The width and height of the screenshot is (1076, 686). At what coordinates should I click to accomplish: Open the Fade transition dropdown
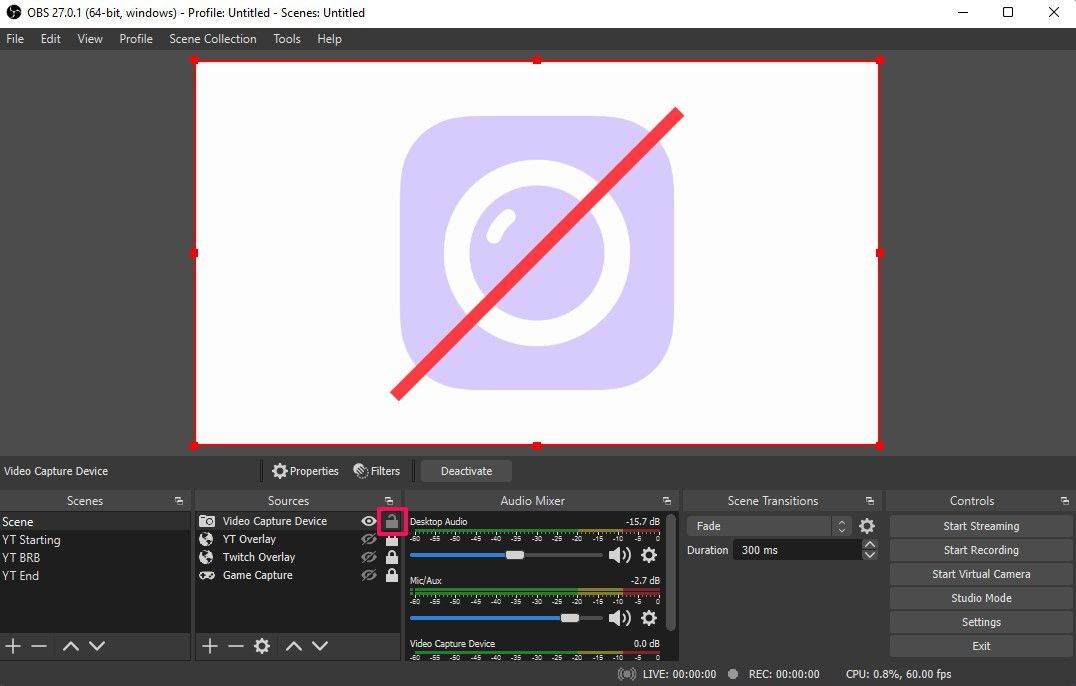(x=770, y=526)
